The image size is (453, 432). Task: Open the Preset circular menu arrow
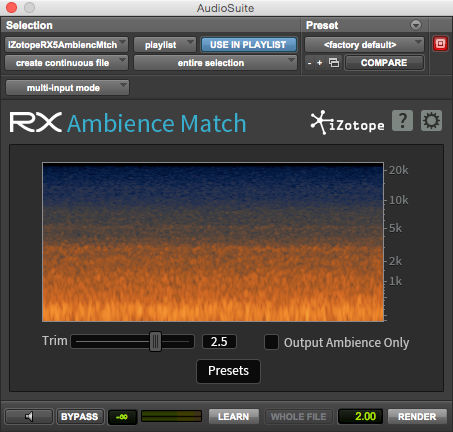pyautogui.click(x=416, y=25)
